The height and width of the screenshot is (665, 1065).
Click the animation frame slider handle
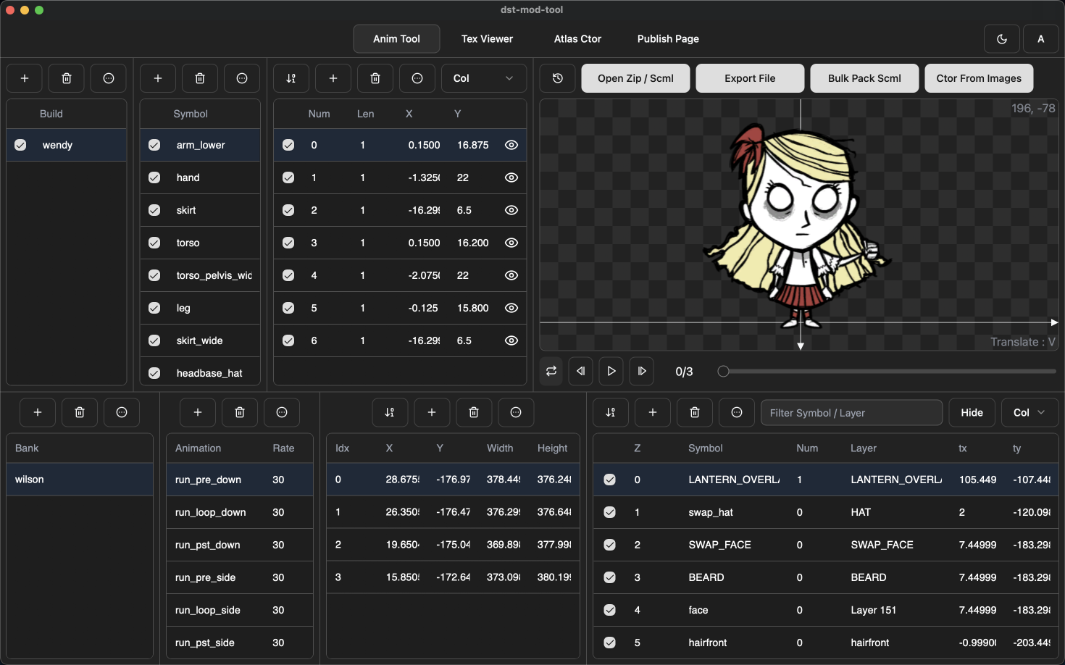click(723, 371)
